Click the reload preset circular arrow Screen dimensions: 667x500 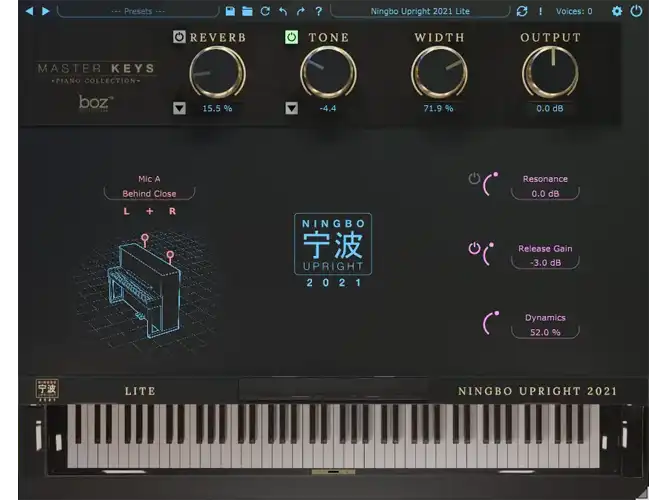265,11
